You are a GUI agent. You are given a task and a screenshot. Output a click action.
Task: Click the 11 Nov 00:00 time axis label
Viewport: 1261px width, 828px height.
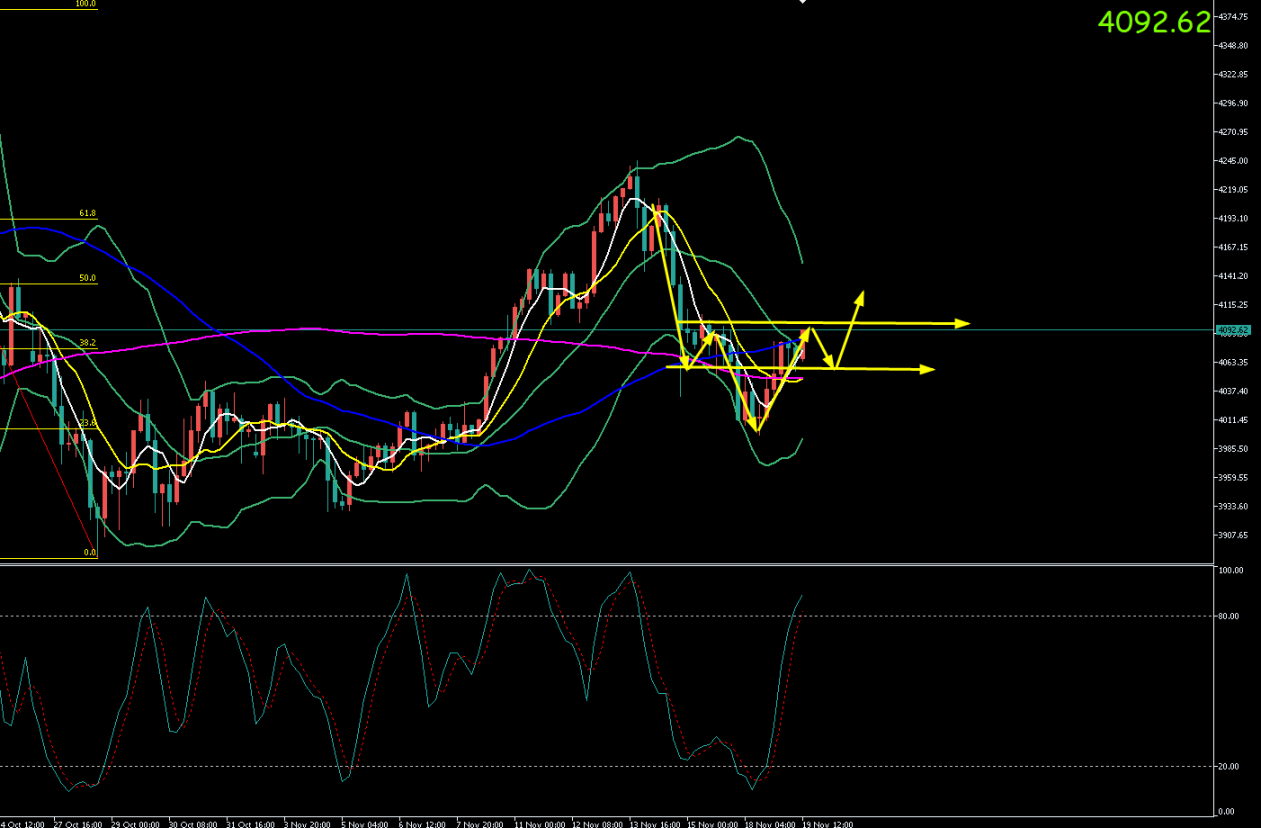535,822
